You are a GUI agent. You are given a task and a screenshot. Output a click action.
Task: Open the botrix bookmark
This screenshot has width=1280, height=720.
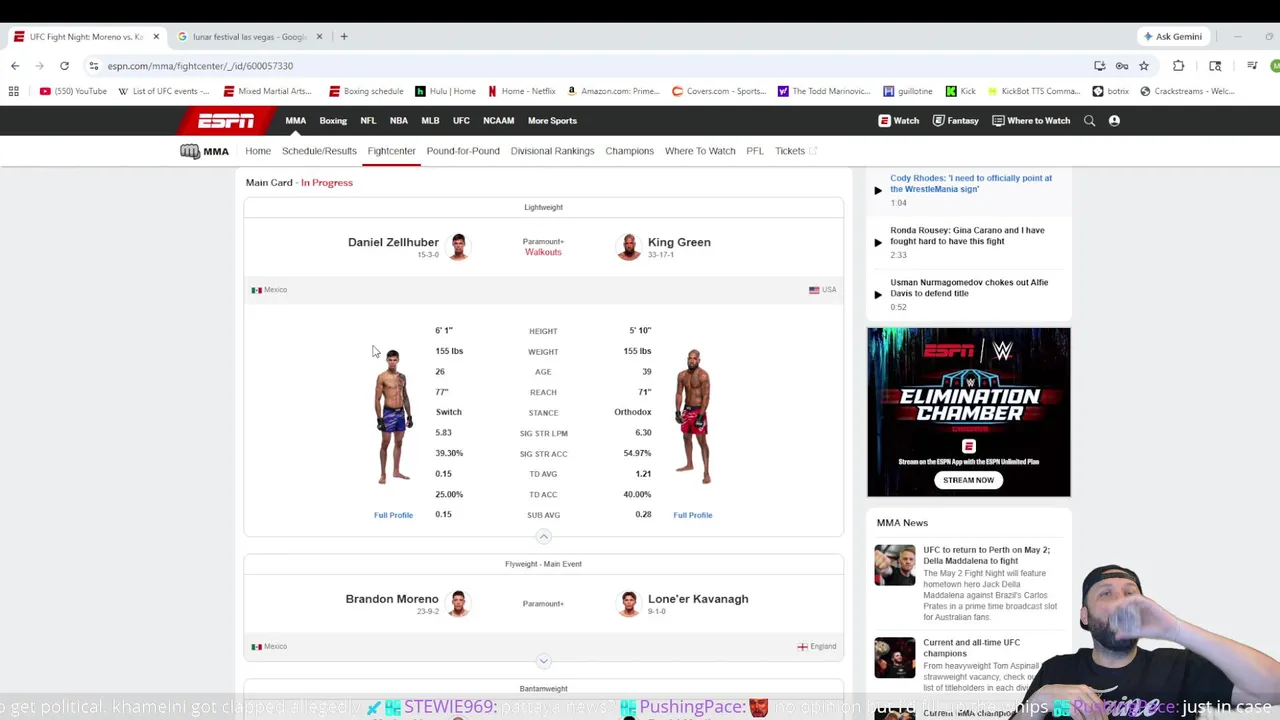pos(1111,91)
